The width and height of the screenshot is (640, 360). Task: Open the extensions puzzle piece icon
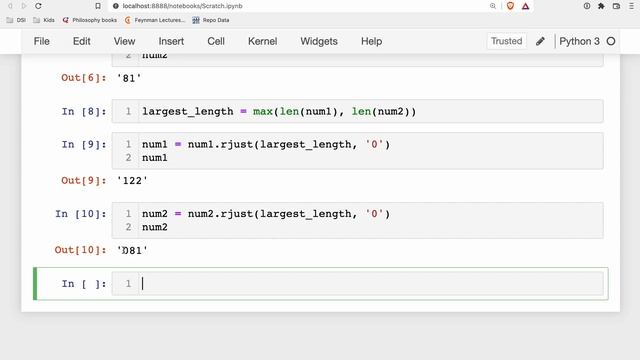pyautogui.click(x=601, y=6)
